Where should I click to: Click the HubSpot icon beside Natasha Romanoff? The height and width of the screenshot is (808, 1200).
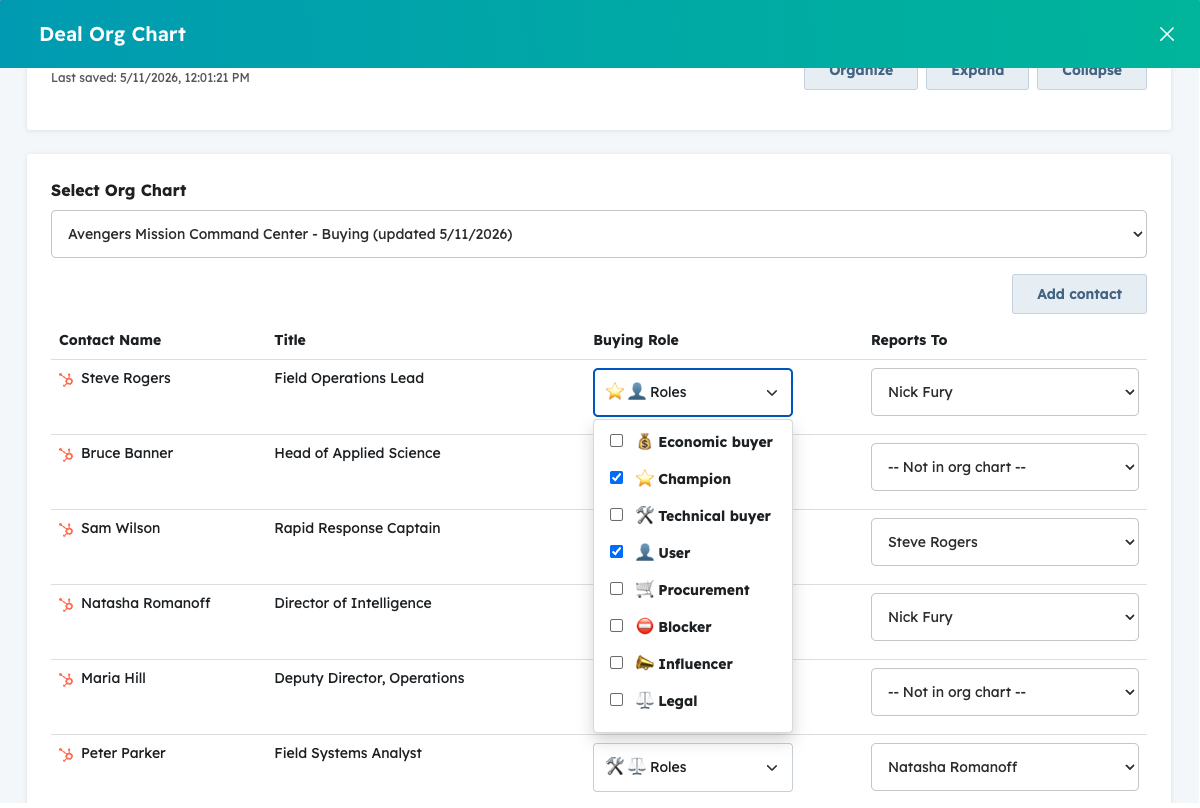click(x=66, y=605)
